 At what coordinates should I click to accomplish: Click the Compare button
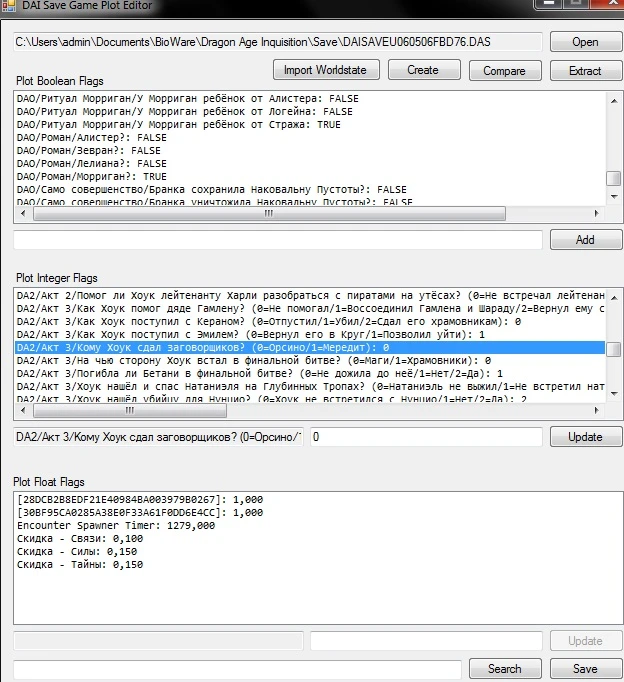click(x=505, y=70)
